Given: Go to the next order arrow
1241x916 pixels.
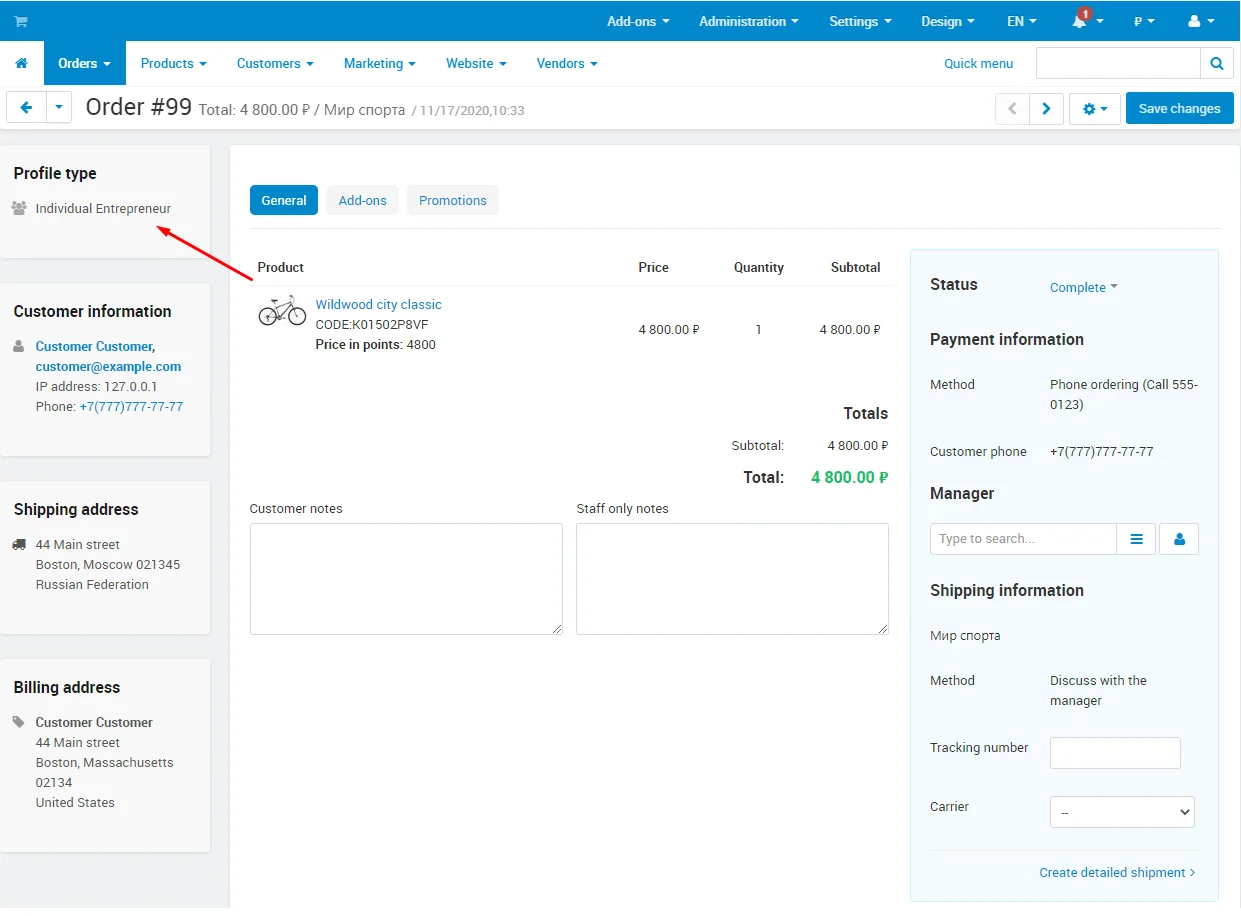Looking at the screenshot, I should (1046, 109).
